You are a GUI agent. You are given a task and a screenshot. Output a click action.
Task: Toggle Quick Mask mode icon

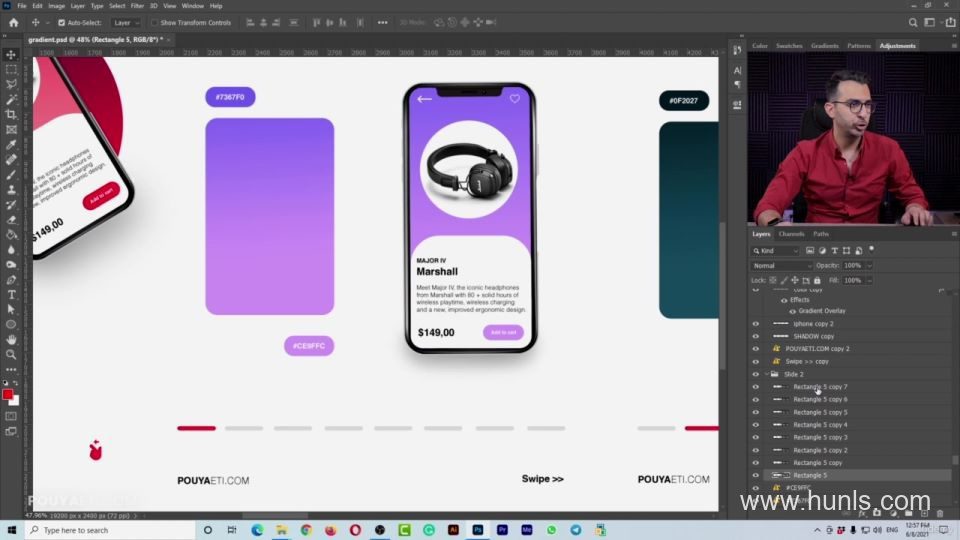coord(11,416)
